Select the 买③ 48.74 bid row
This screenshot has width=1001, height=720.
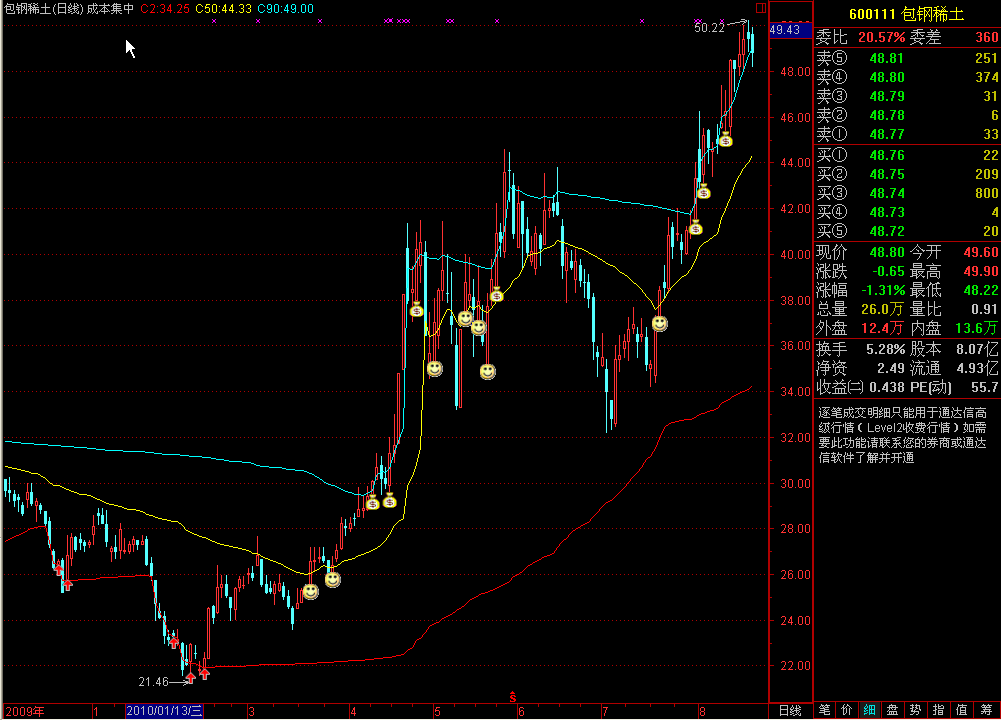907,193
